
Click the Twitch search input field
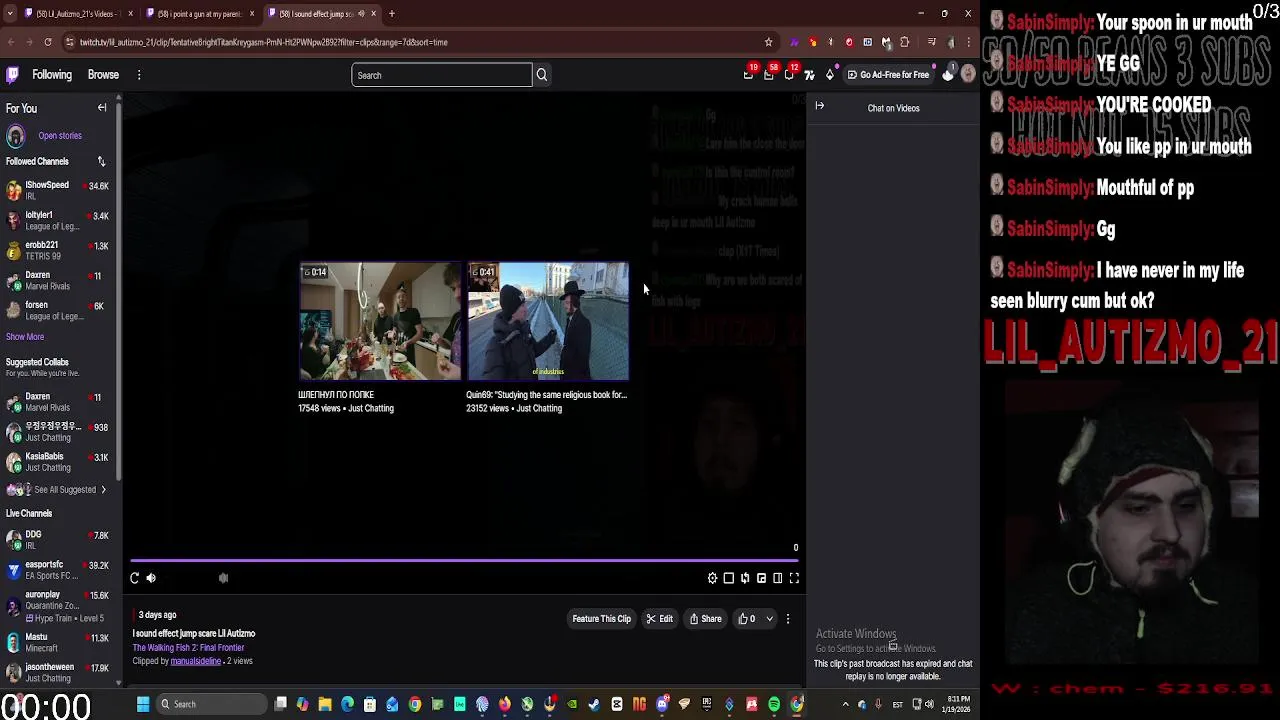point(441,75)
